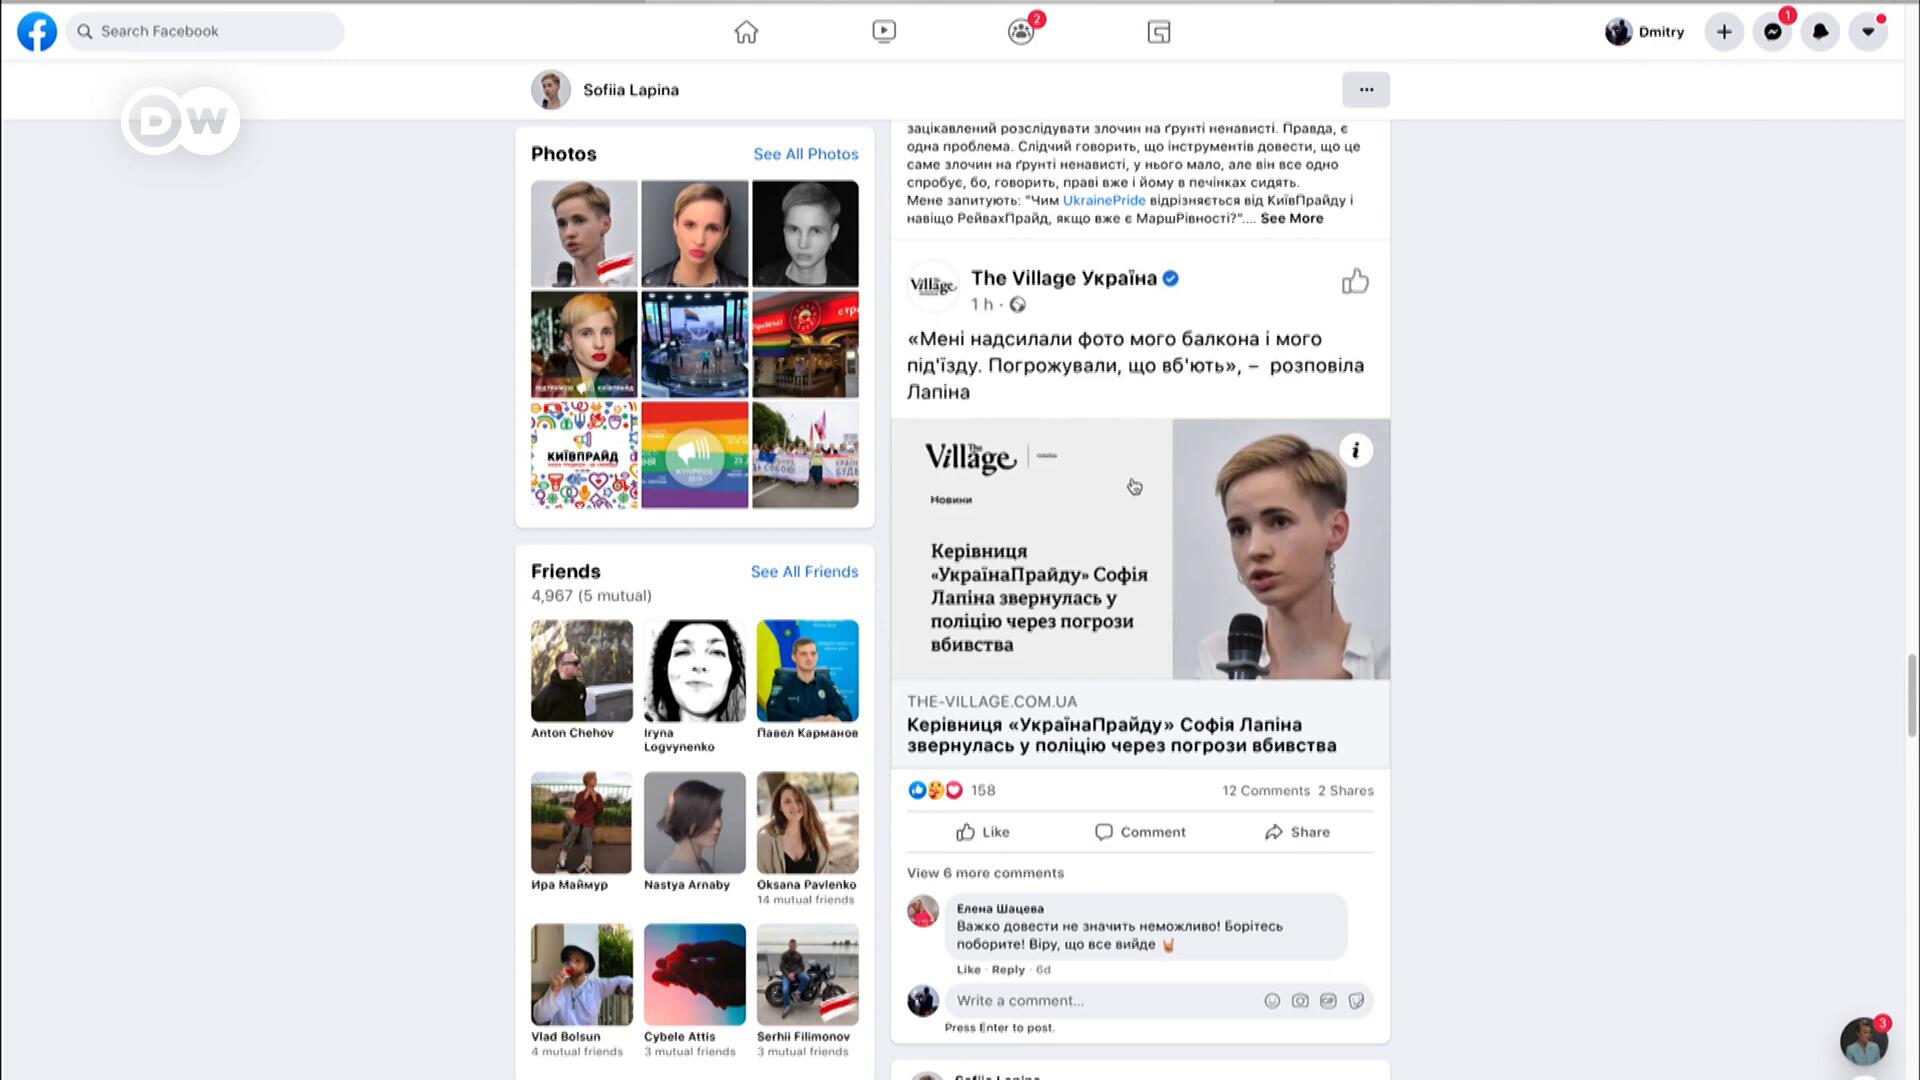Toggle Like on the Village post

tap(983, 832)
